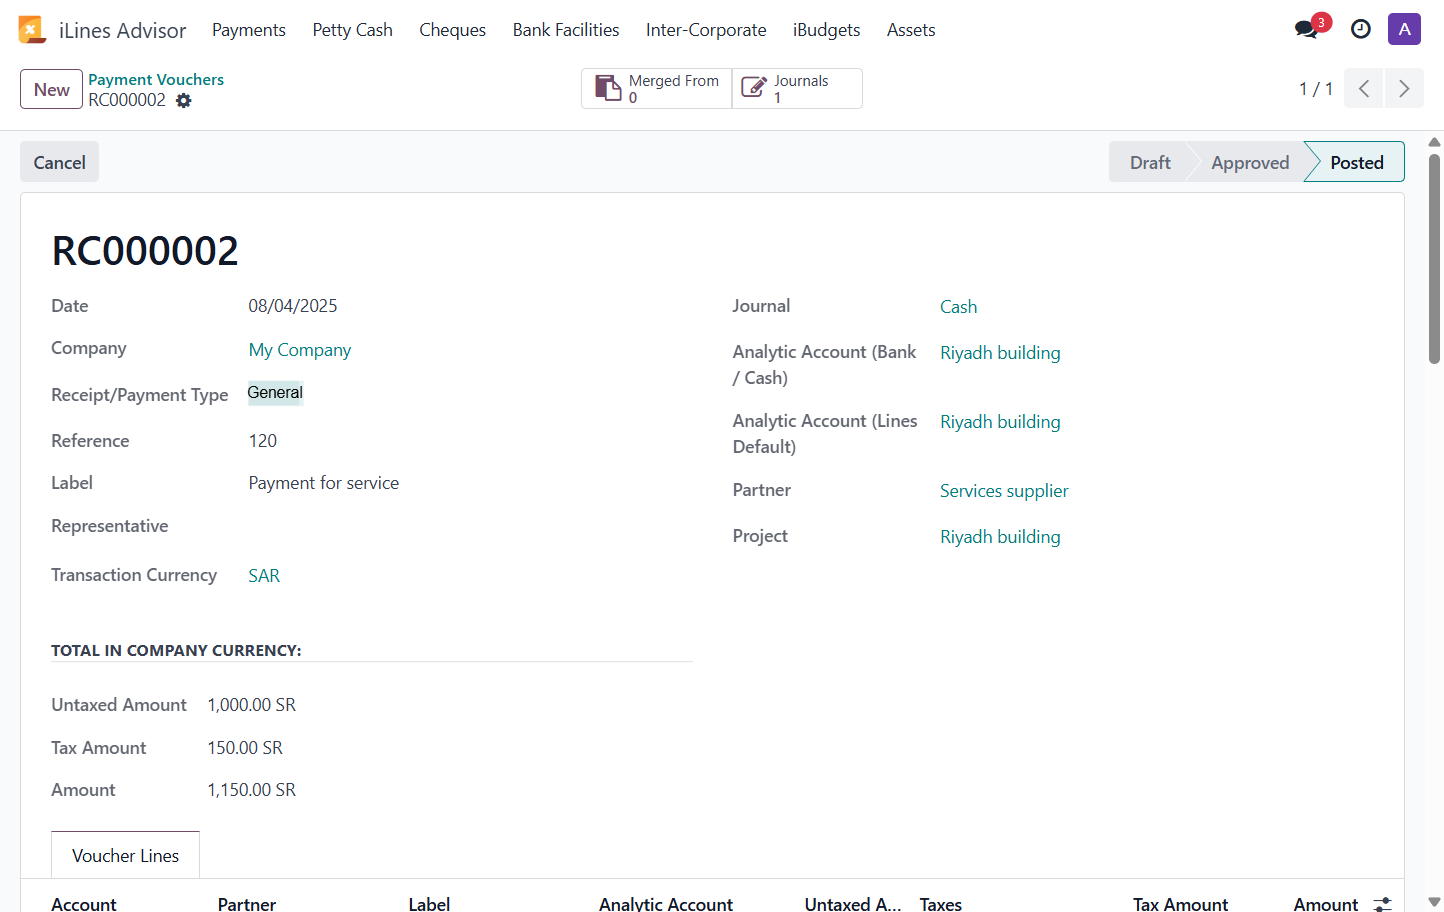Click the Taxes column header
The height and width of the screenshot is (912, 1444).
click(x=941, y=904)
